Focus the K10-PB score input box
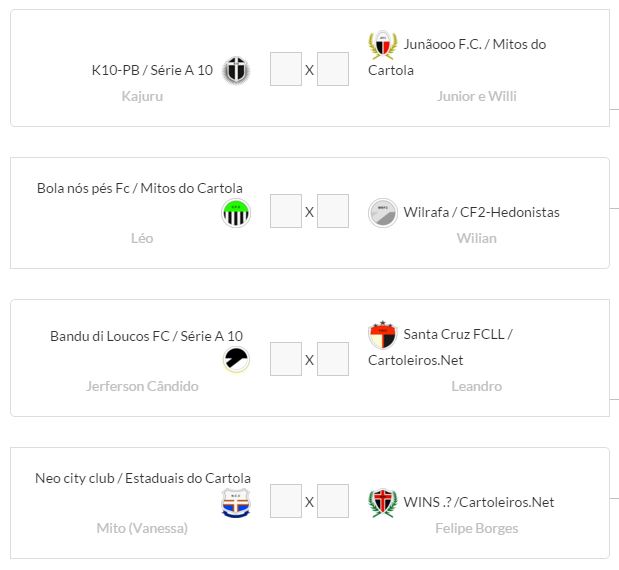This screenshot has height=570, width=619. (286, 70)
